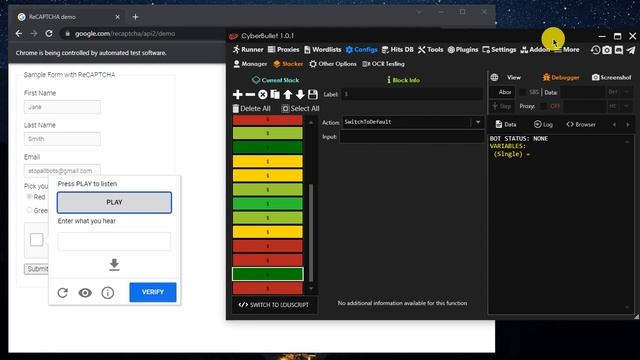Viewport: 640px width, 360px height.
Task: Click Select All blocks
Action: 300,109
